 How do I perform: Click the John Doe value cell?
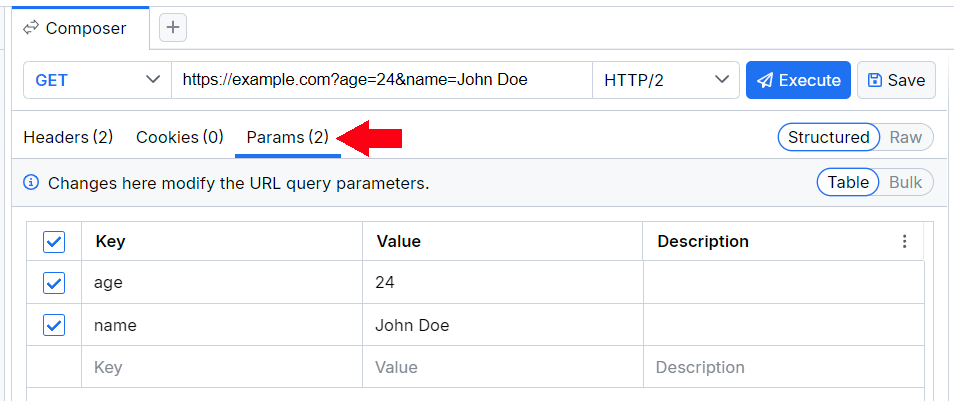pos(502,325)
